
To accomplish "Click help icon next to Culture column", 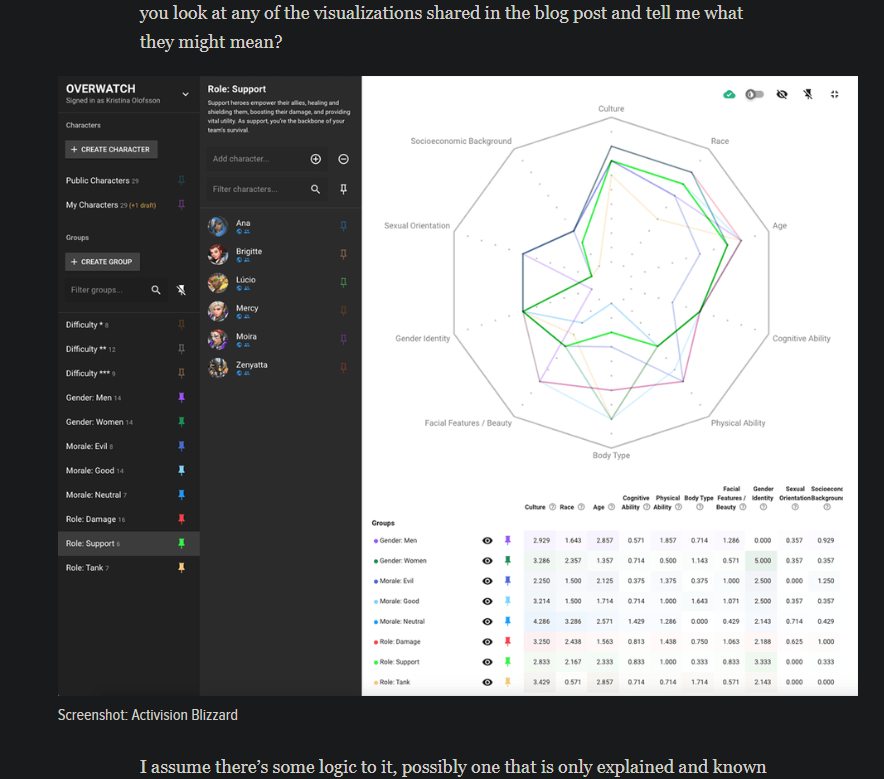I will tap(552, 507).
